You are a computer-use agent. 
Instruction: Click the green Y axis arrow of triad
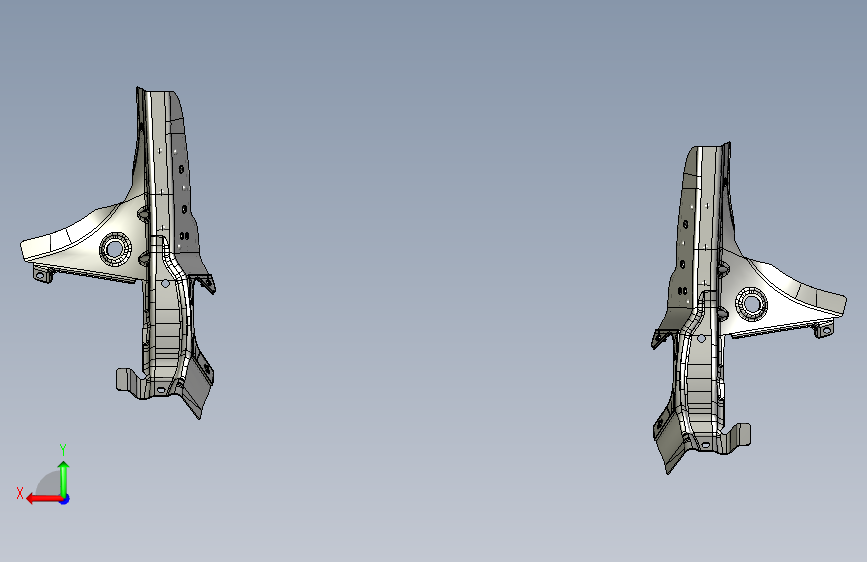[64, 478]
